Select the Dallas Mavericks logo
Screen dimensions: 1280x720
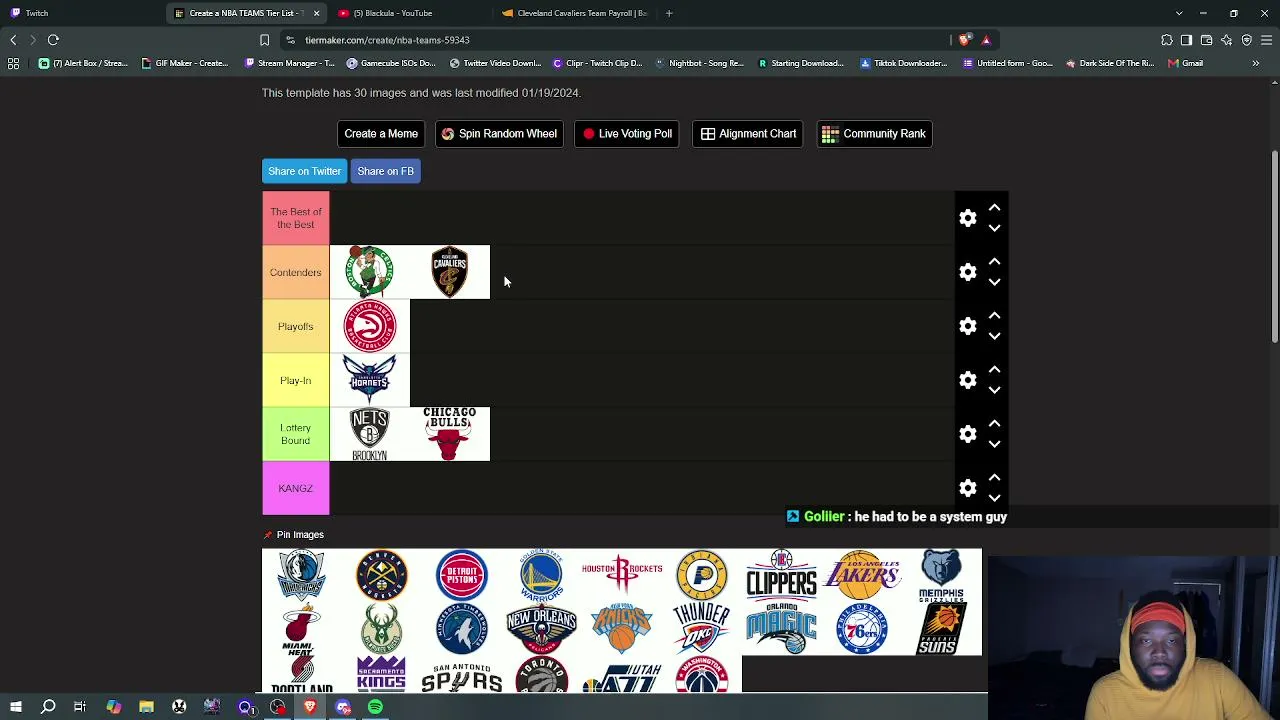click(301, 575)
